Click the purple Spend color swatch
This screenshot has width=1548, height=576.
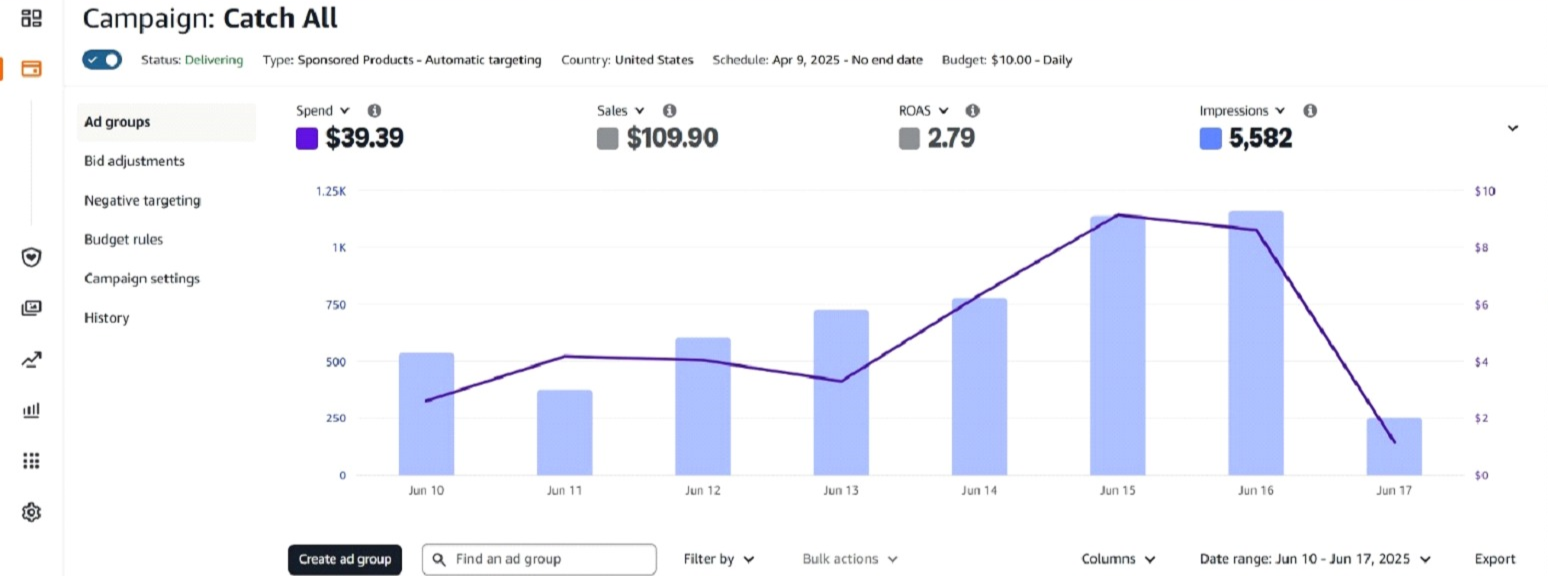tap(307, 139)
